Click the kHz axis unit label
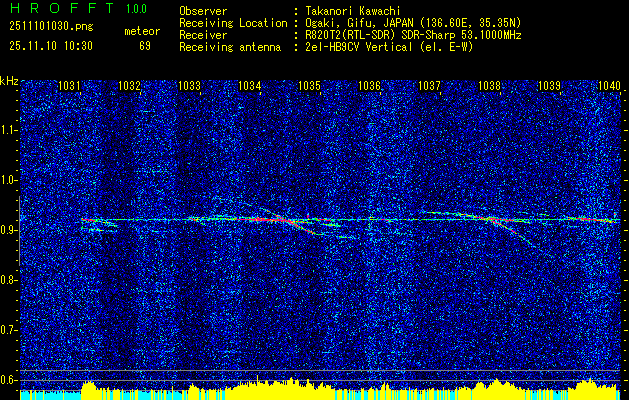 point(9,81)
